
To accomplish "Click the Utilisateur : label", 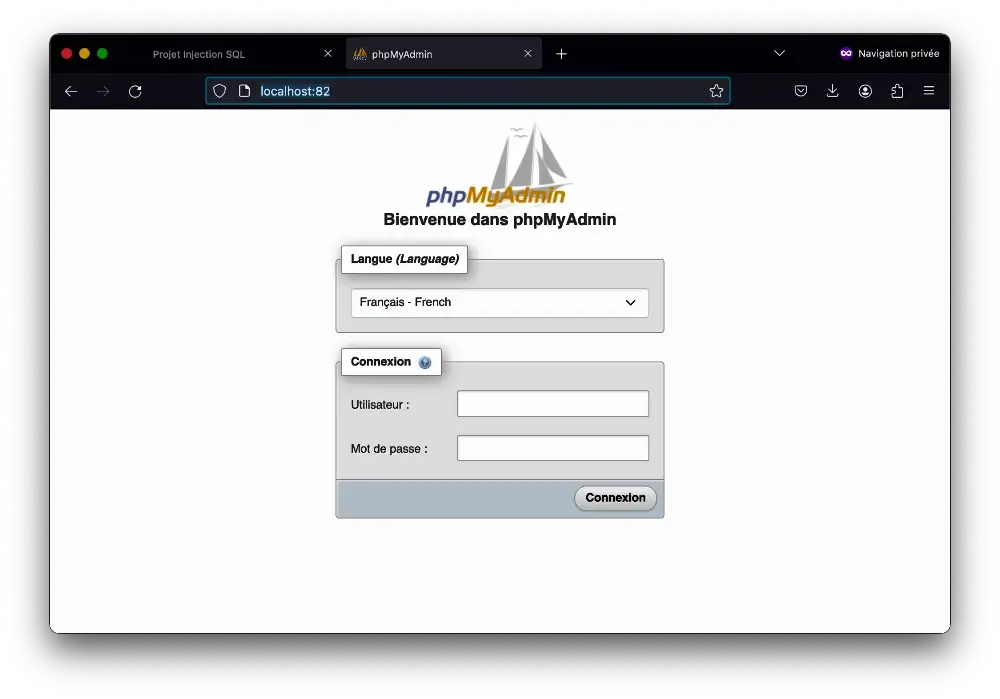I will tap(380, 405).
